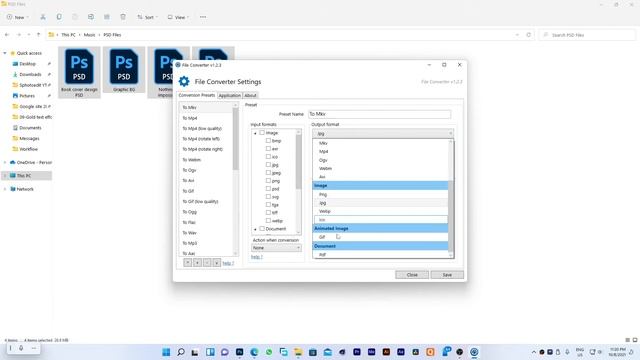Screen dimensions: 640x360
Task: Open Desktop in Quick access sidebar
Action: [27, 64]
